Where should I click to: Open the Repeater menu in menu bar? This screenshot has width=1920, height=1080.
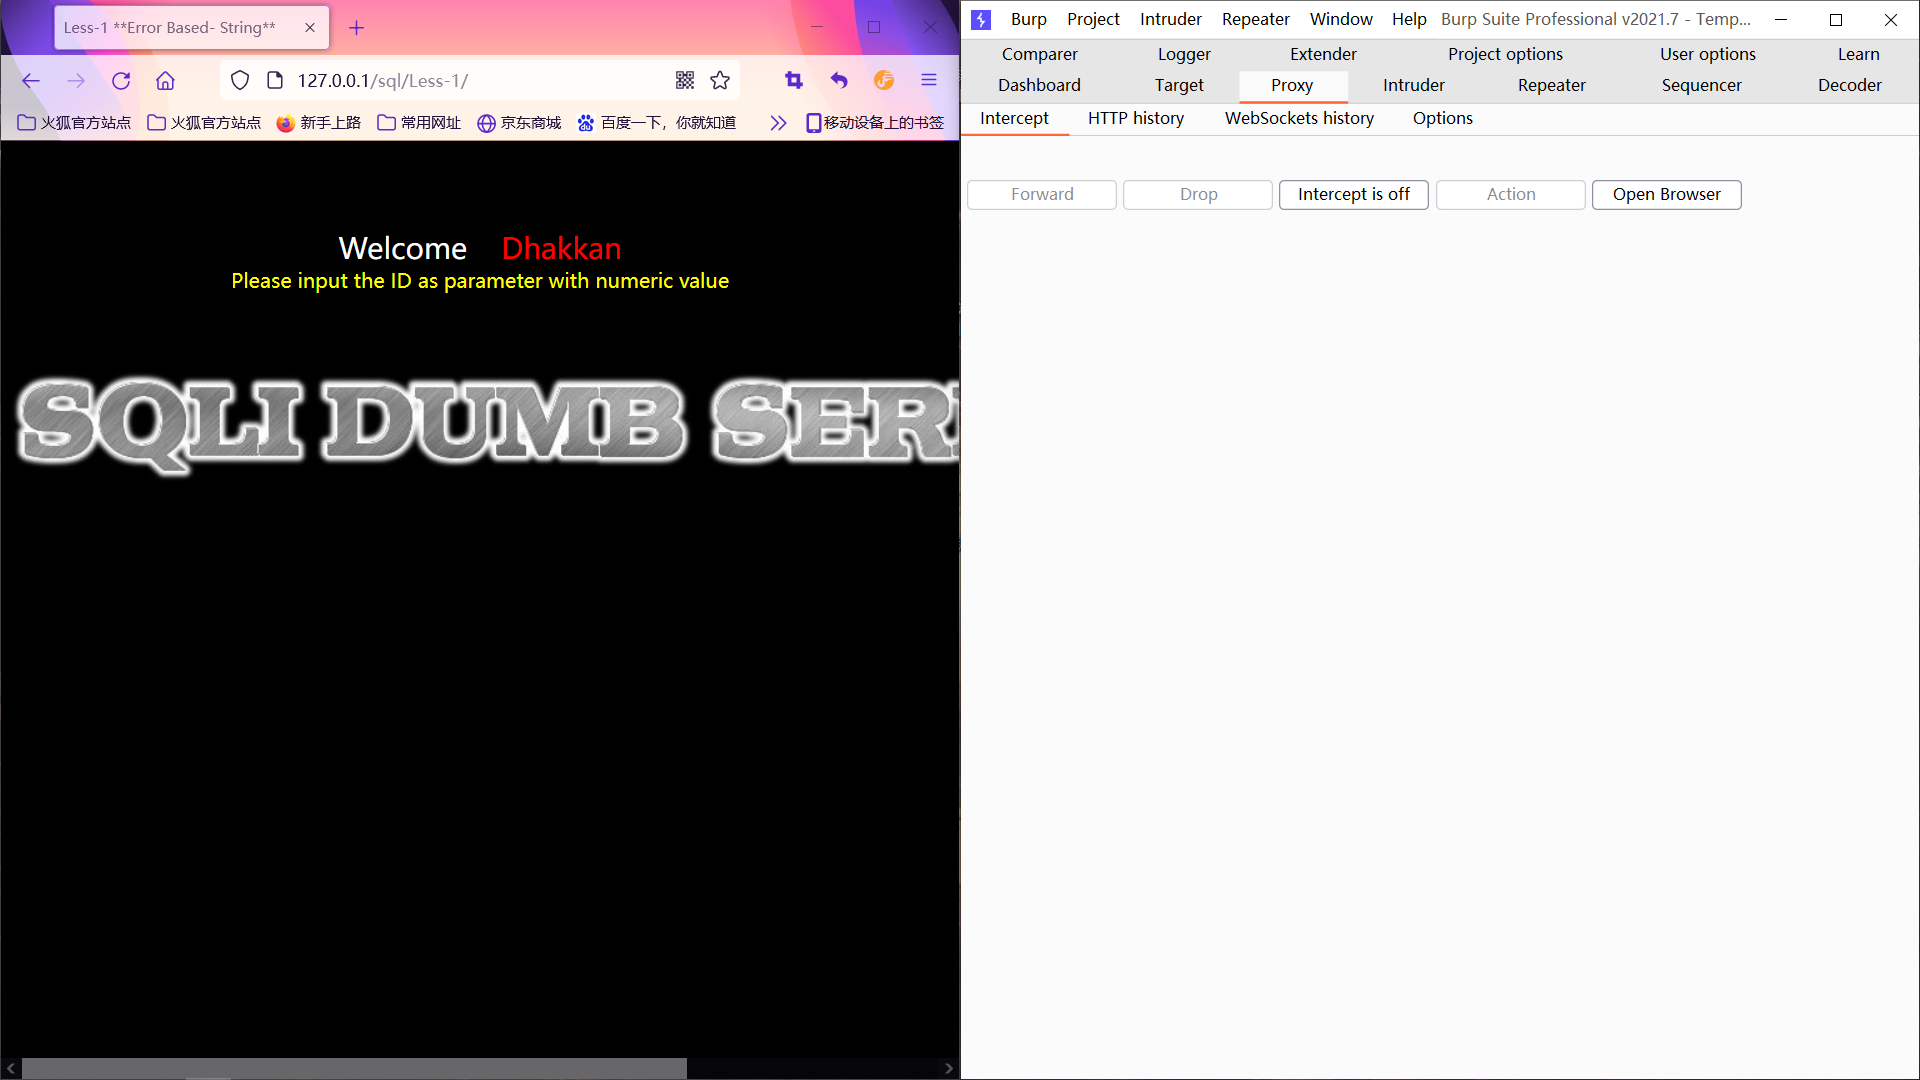coord(1255,19)
